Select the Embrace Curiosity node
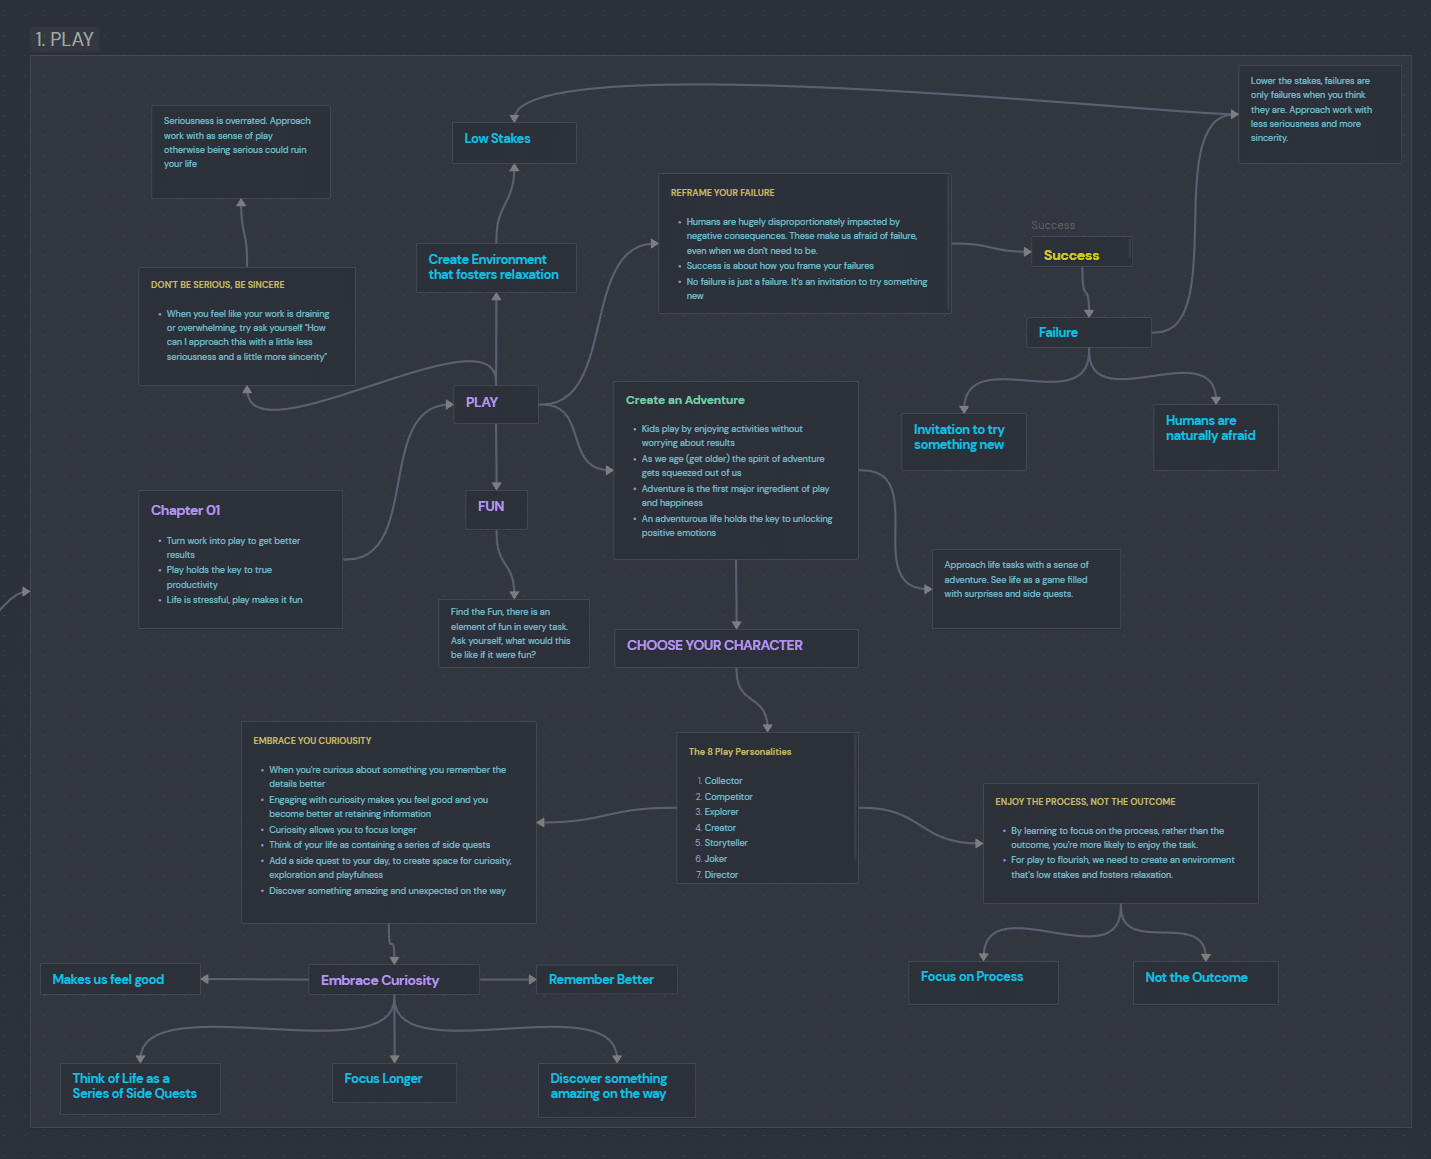Screen dimensions: 1431x1159 (x=394, y=980)
